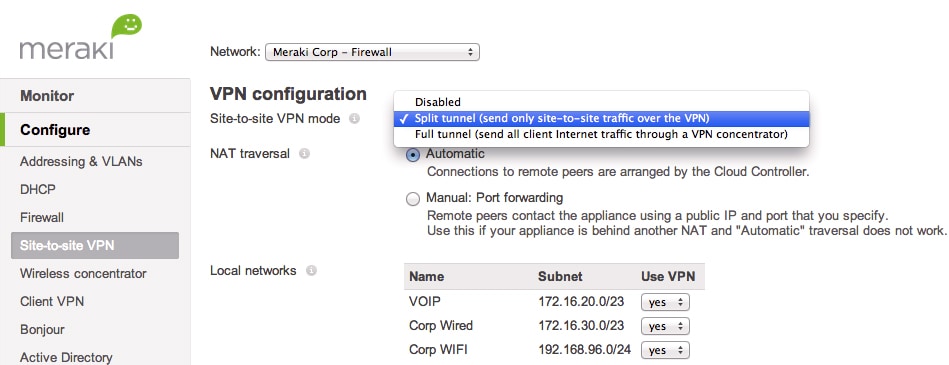The width and height of the screenshot is (949, 365).
Task: Click the NAT traversal label
Action: tap(250, 154)
